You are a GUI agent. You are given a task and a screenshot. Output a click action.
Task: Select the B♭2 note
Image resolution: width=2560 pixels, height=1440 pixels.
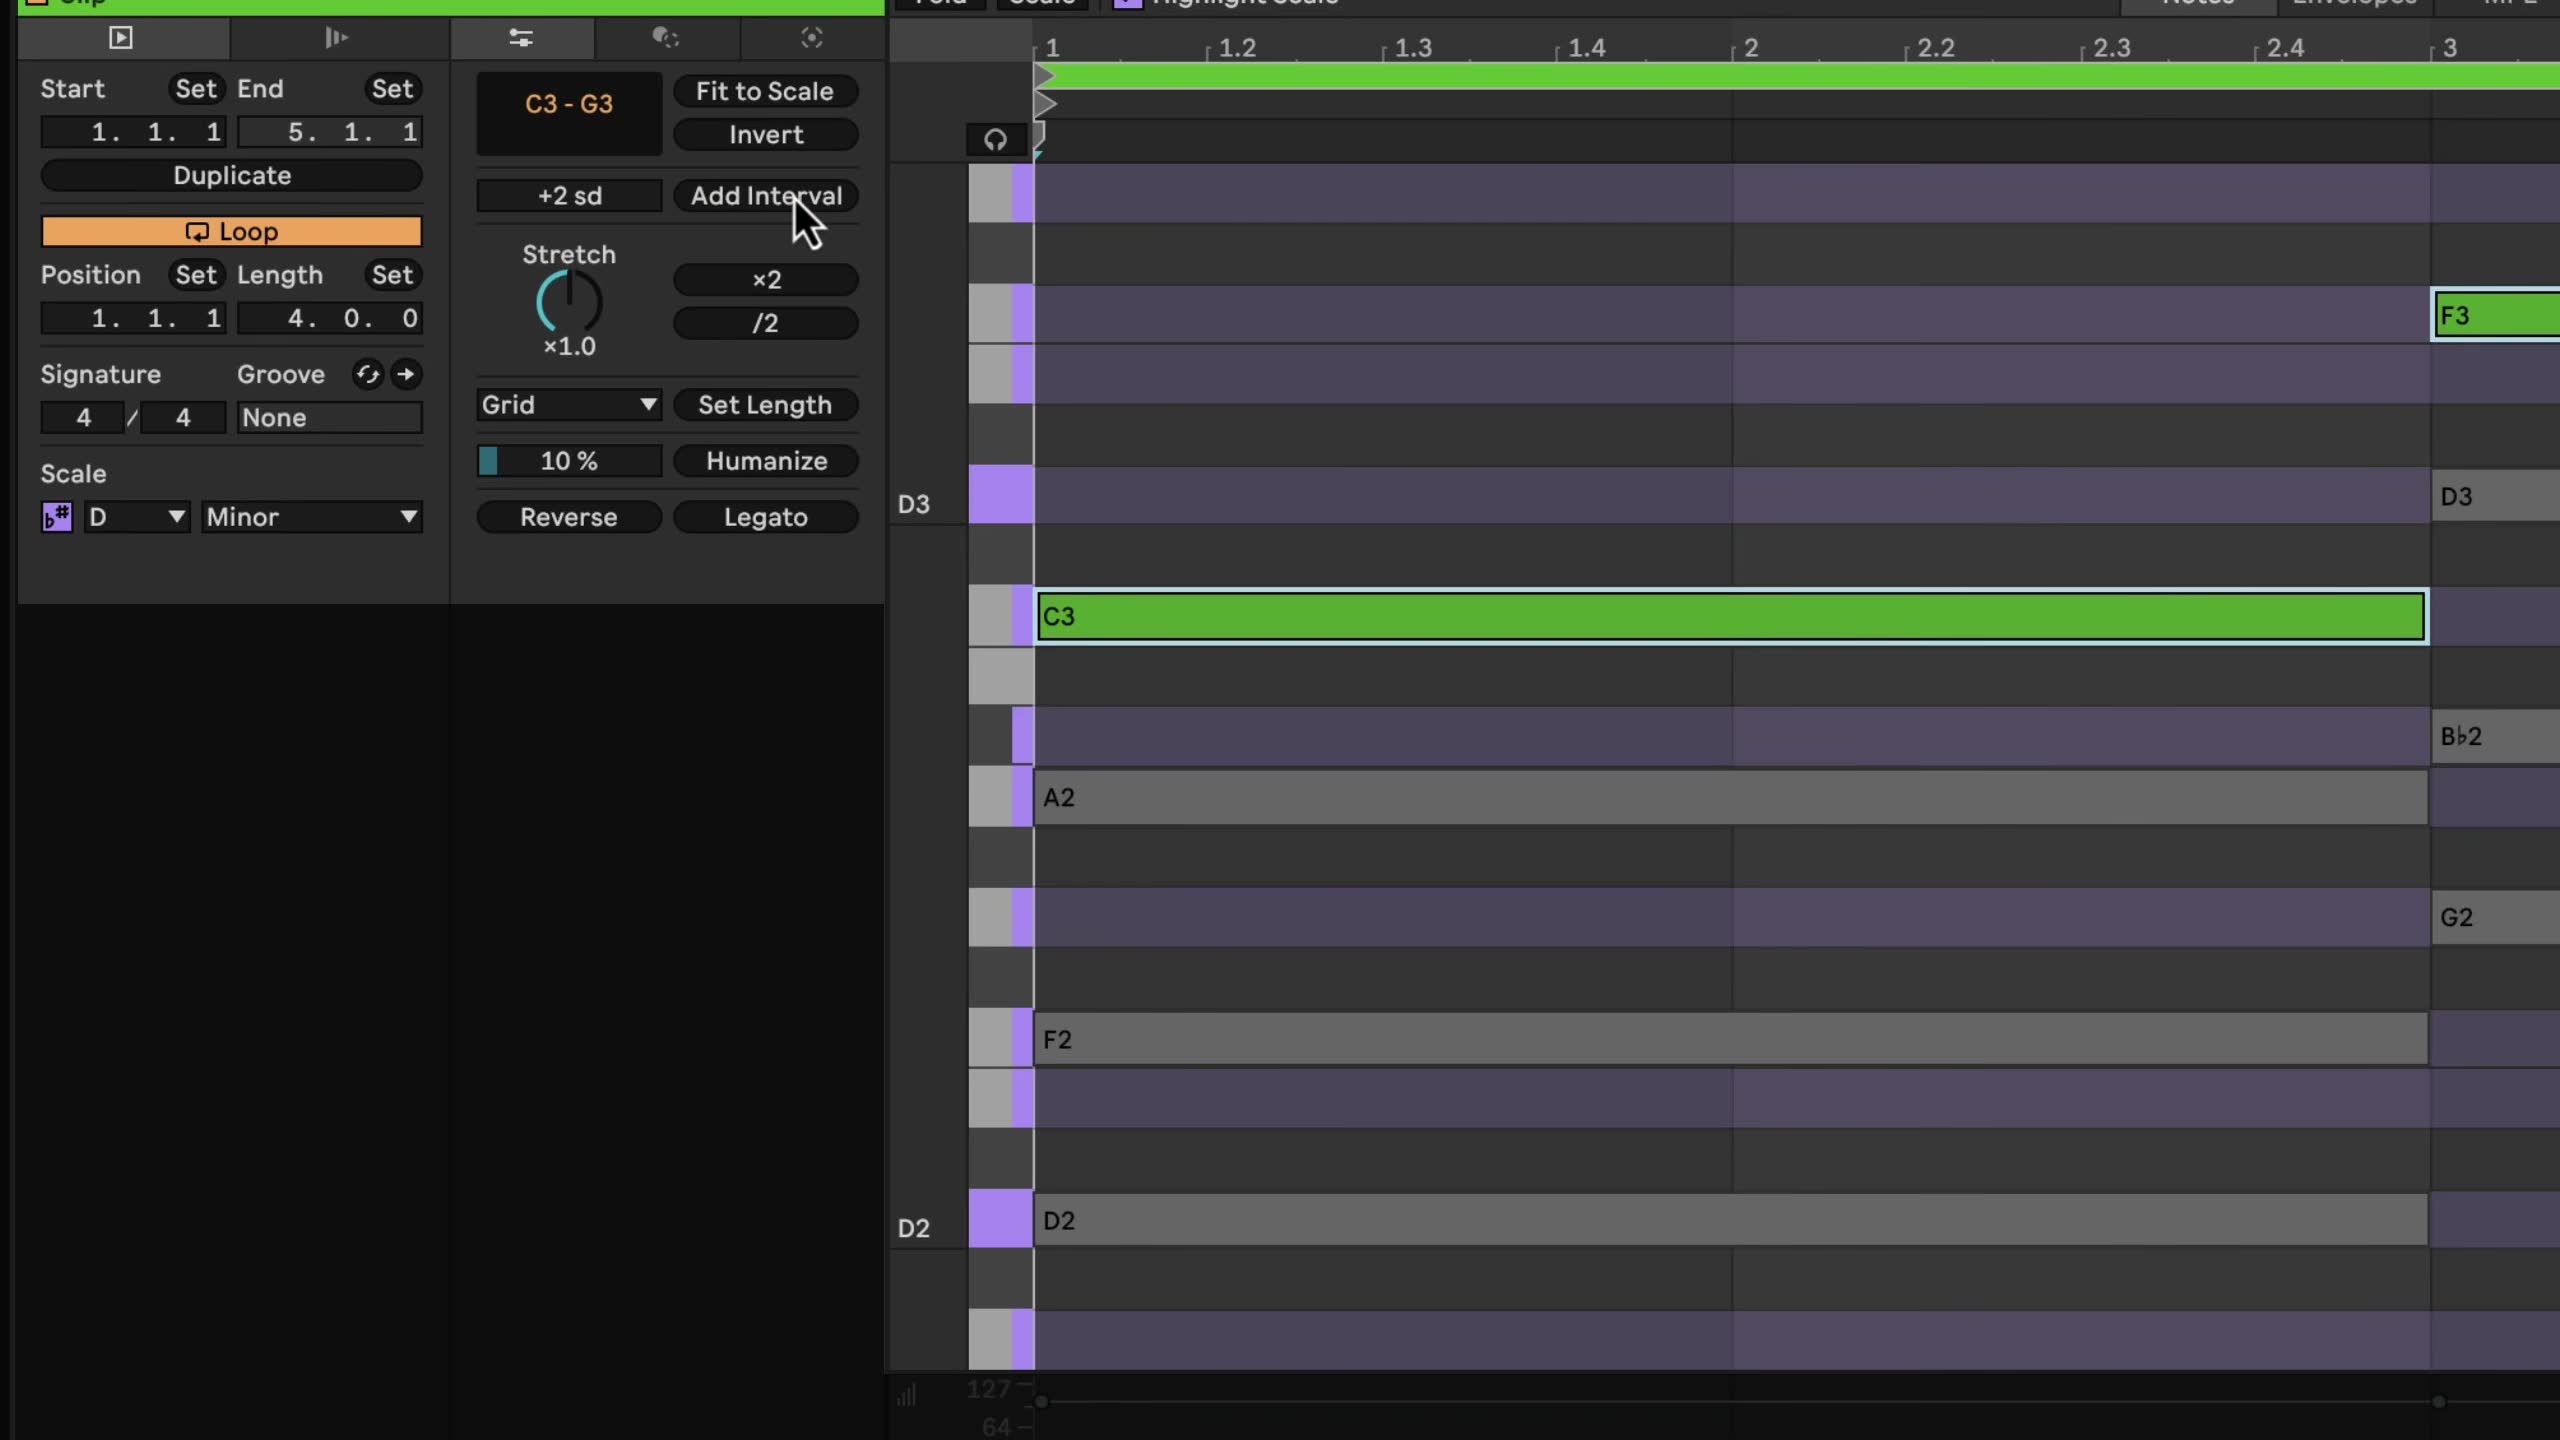coord(2496,736)
